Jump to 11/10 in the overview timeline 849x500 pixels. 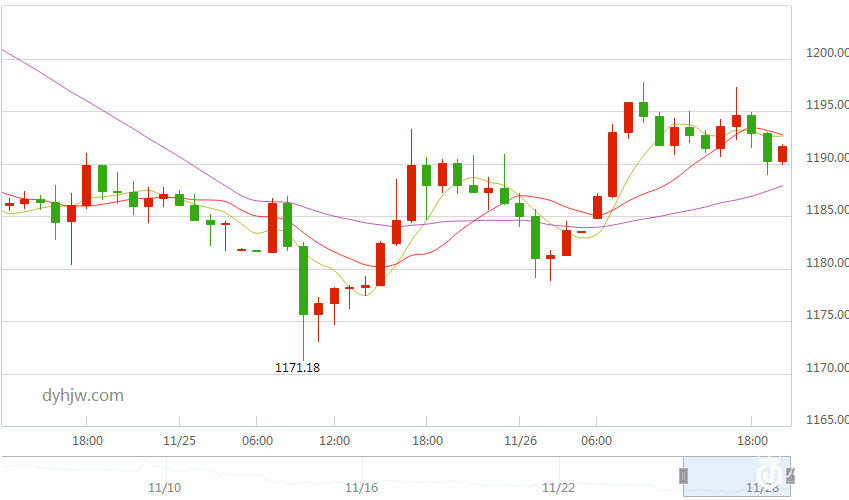point(163,488)
